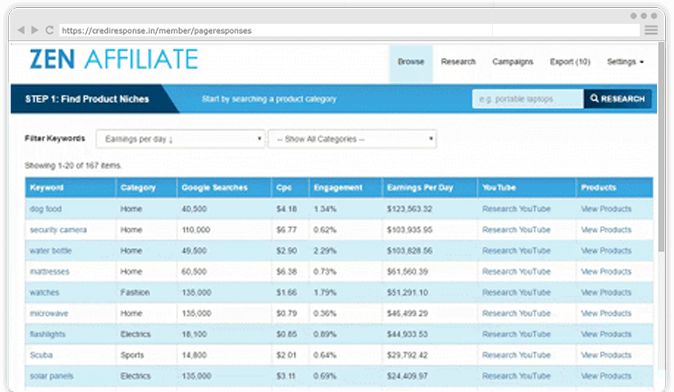
Task: Click the browser URL address bar
Action: coord(349,31)
